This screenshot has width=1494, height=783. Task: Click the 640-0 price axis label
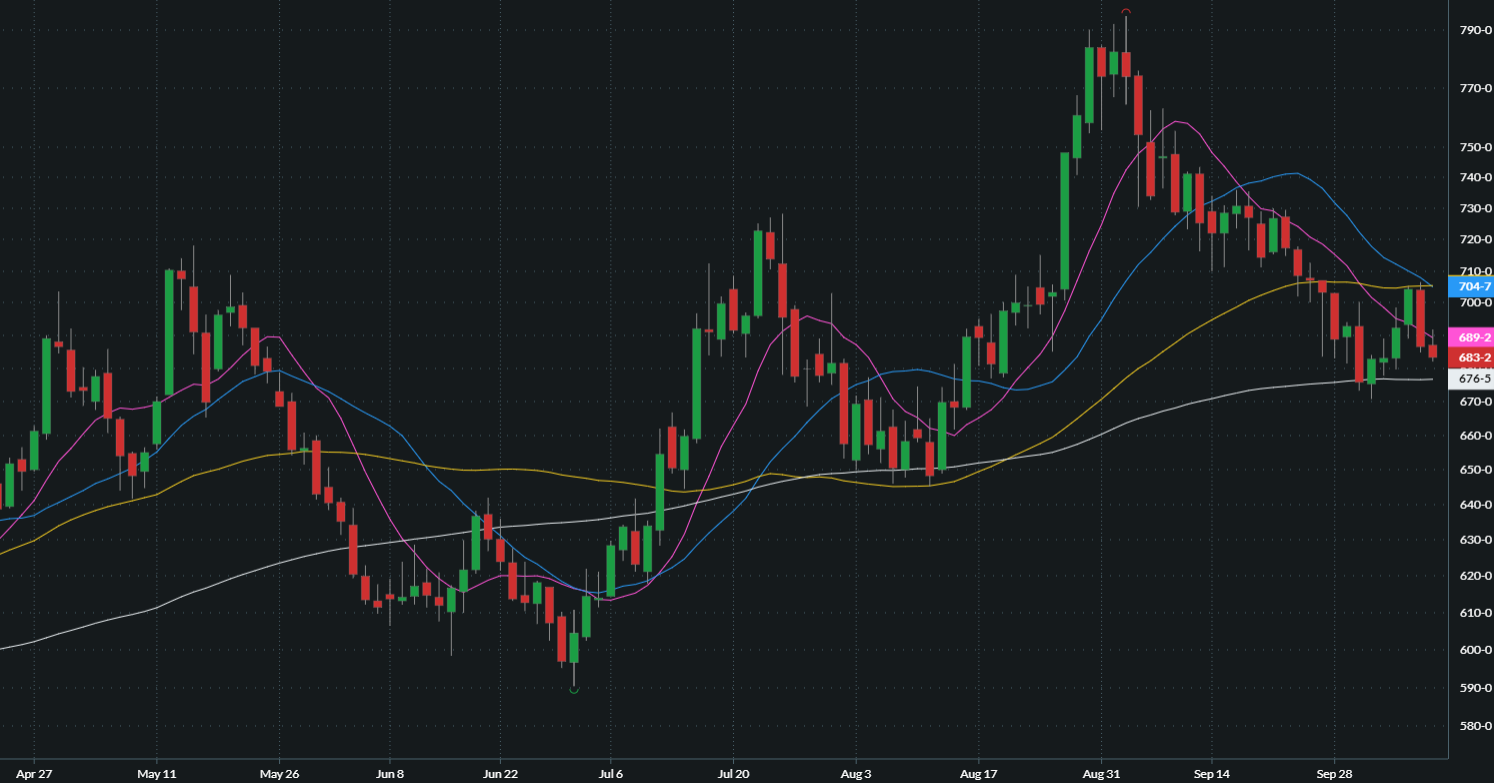tap(1475, 505)
